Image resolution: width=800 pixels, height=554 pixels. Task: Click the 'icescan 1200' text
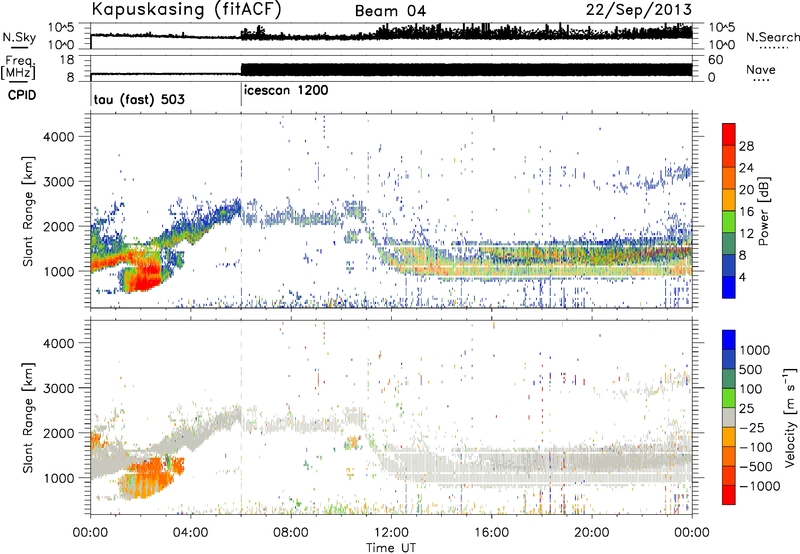point(286,91)
